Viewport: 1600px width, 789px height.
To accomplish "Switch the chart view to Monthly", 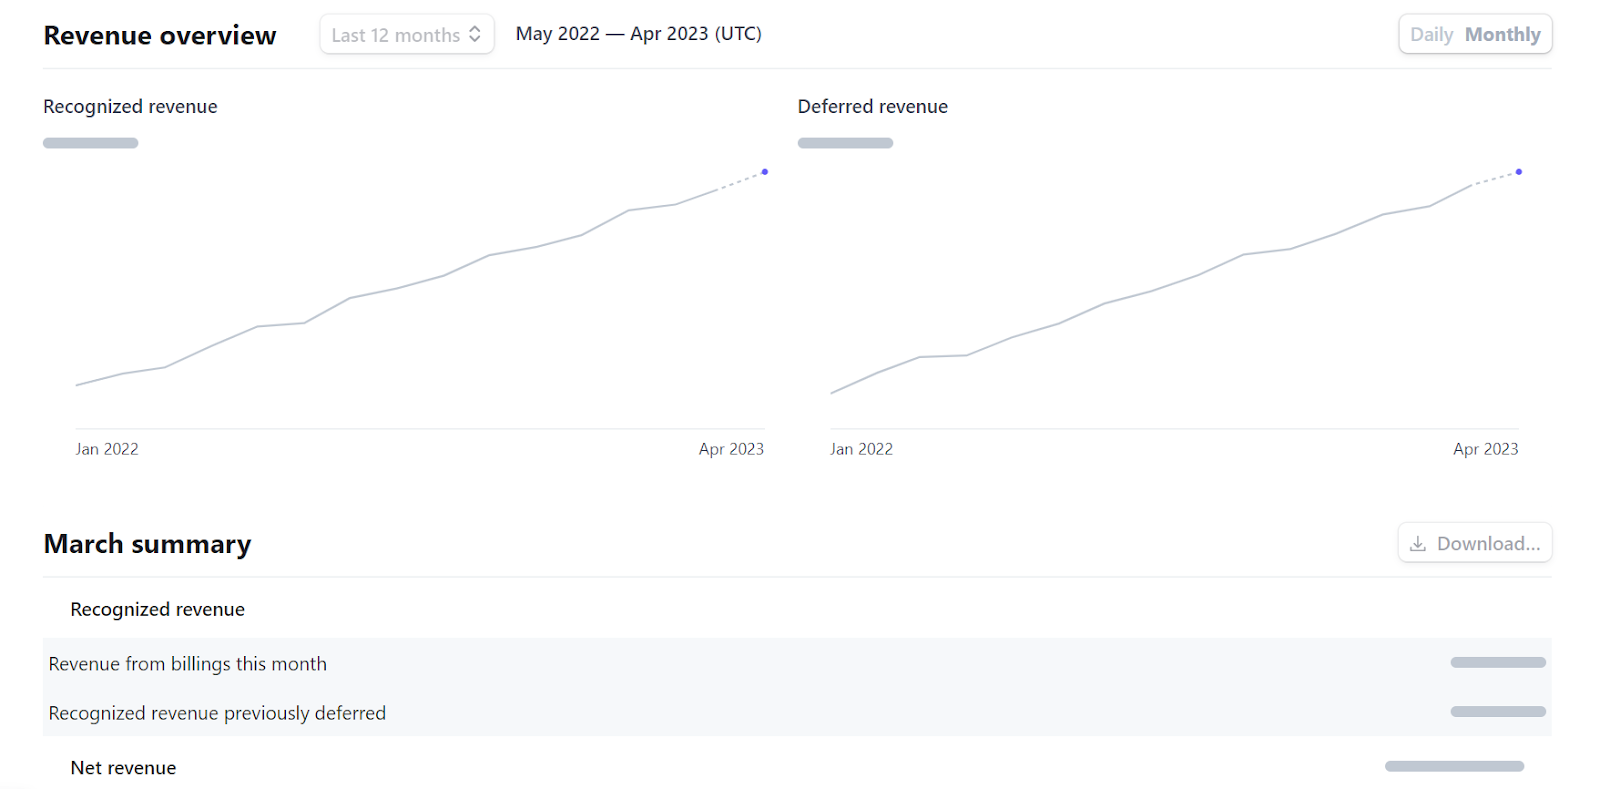I will coord(1502,34).
